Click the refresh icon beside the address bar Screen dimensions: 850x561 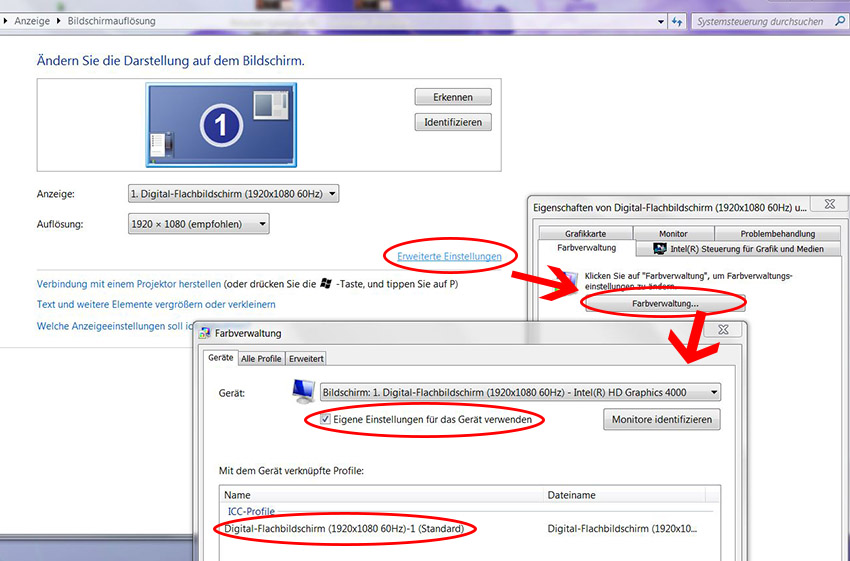pyautogui.click(x=678, y=21)
